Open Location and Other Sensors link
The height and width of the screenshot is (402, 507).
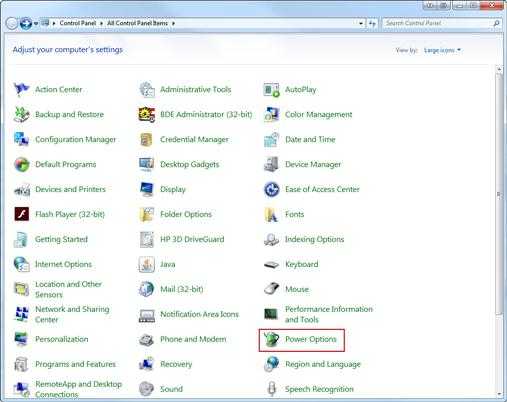[68, 289]
